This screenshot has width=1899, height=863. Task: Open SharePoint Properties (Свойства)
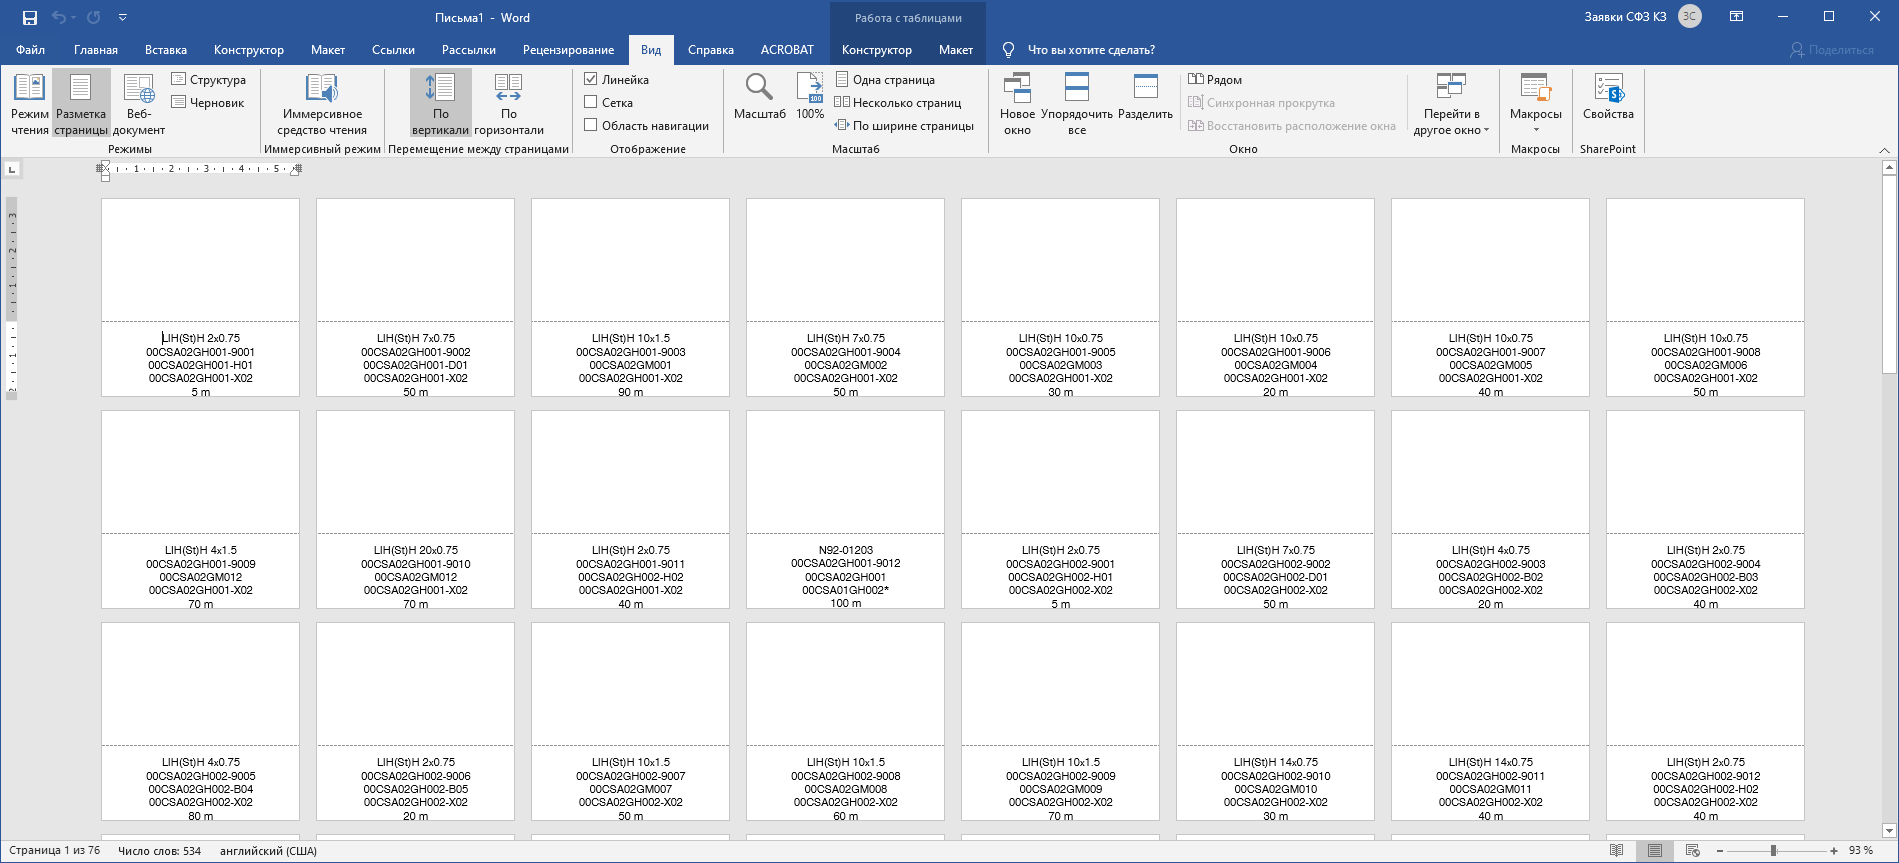pyautogui.click(x=1608, y=97)
